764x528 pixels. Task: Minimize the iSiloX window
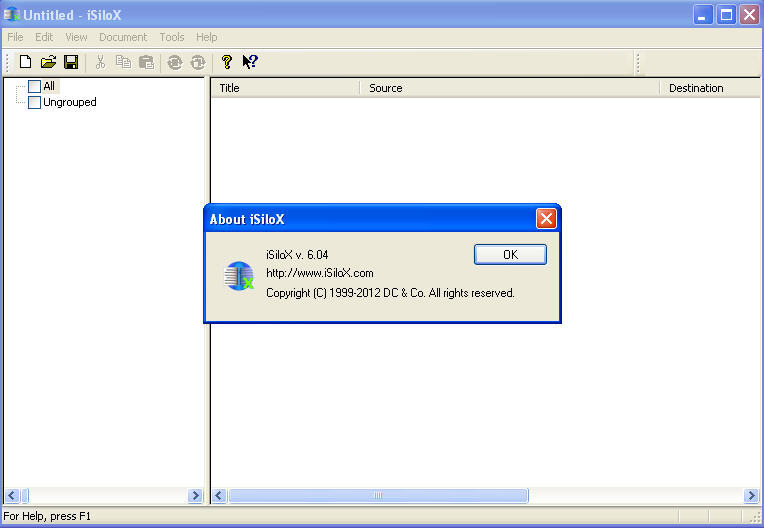point(702,15)
